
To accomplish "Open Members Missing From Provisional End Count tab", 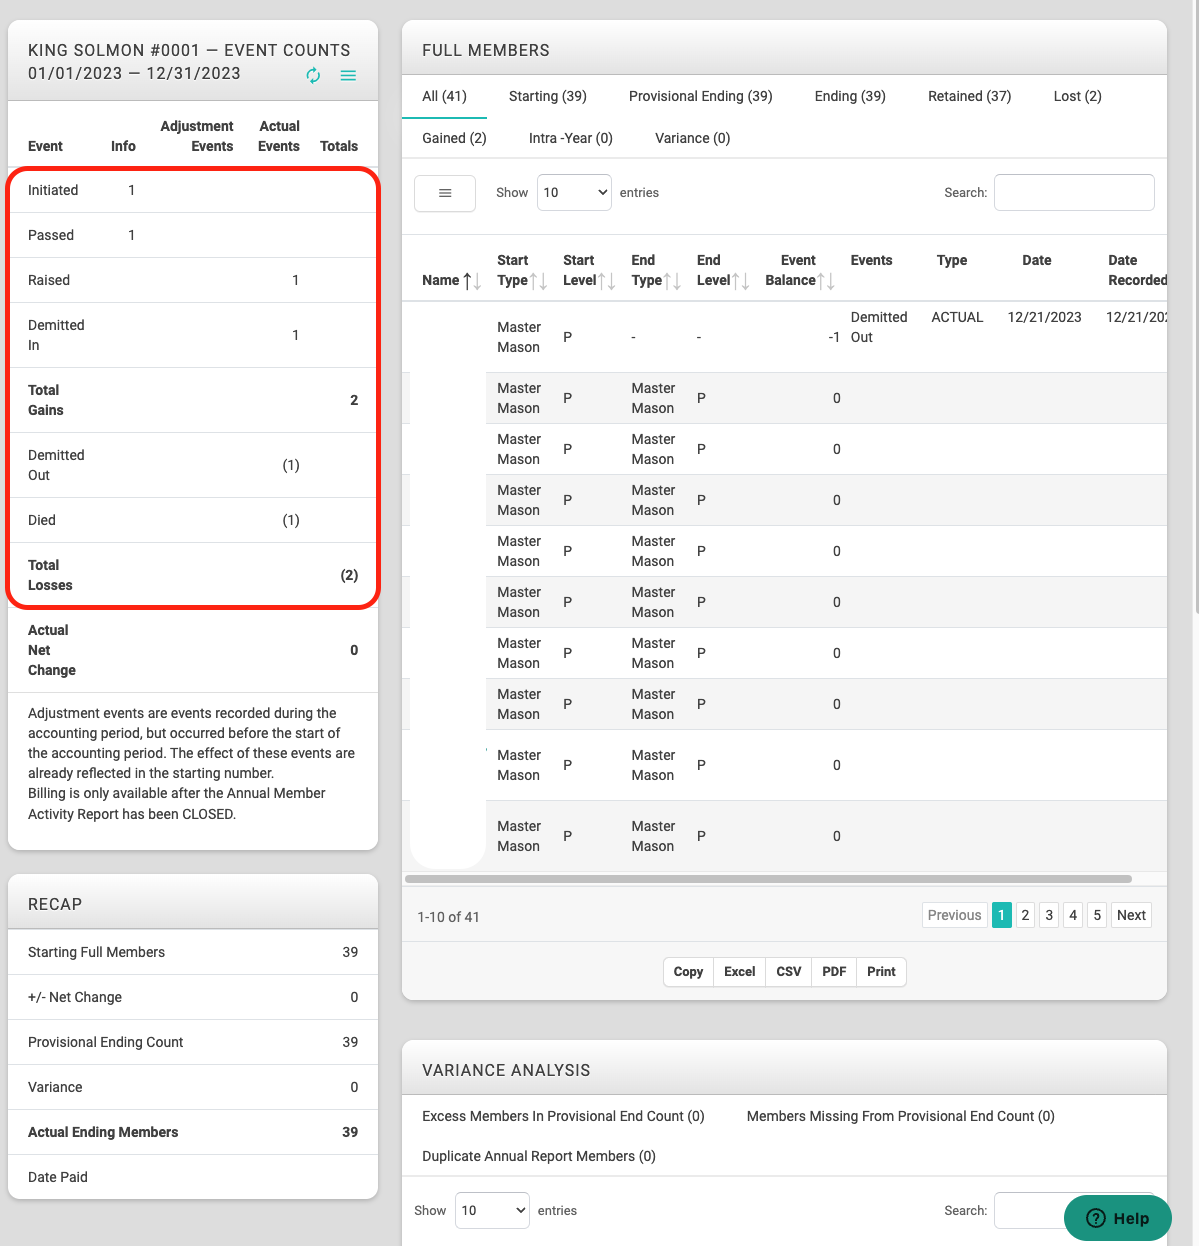I will pyautogui.click(x=900, y=1116).
